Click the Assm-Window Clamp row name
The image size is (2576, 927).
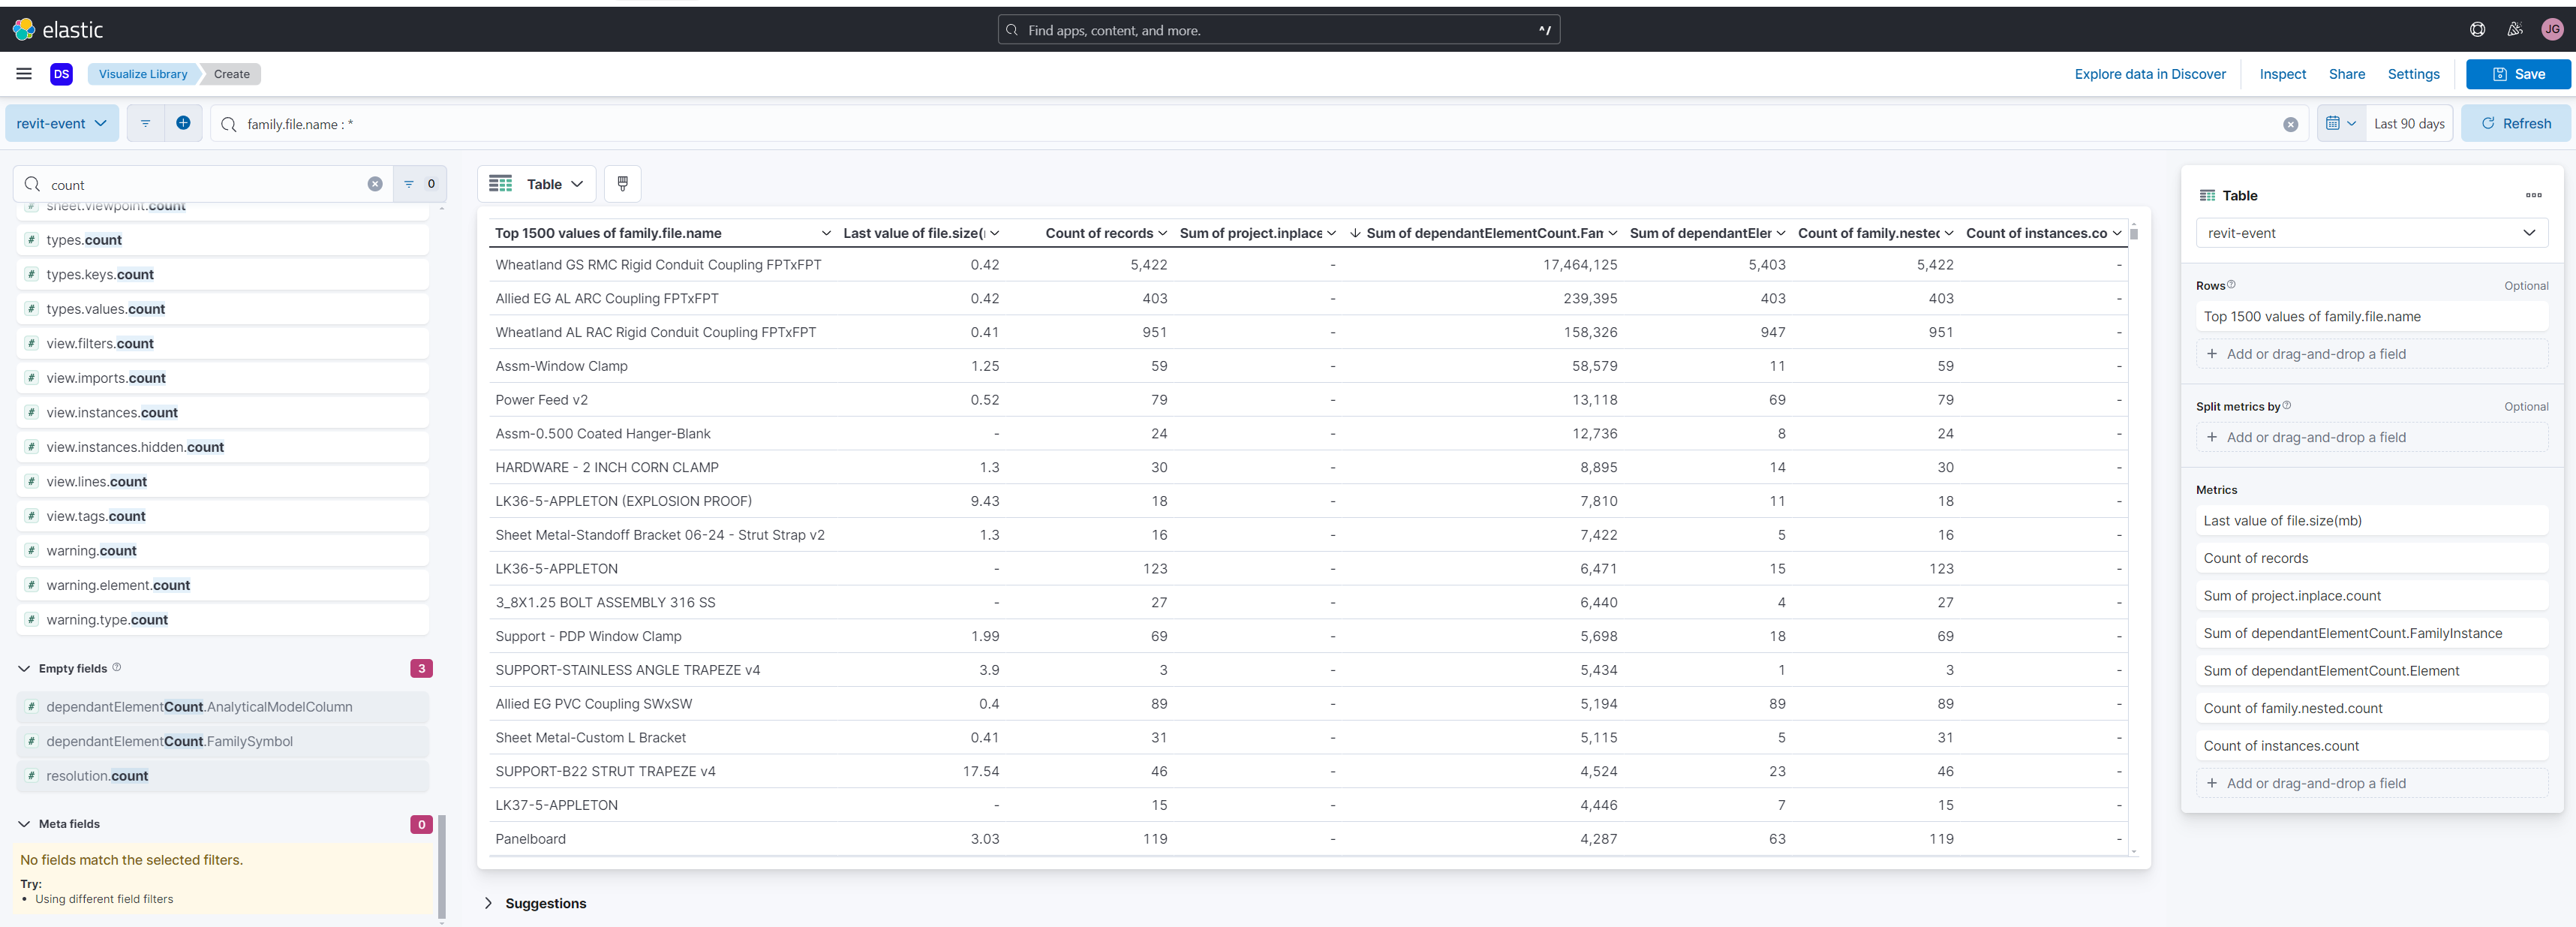(x=561, y=366)
